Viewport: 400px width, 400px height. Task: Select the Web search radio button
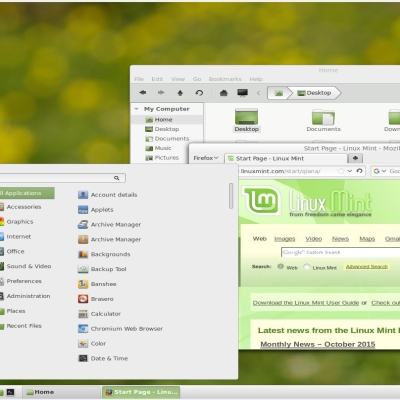pyautogui.click(x=281, y=267)
